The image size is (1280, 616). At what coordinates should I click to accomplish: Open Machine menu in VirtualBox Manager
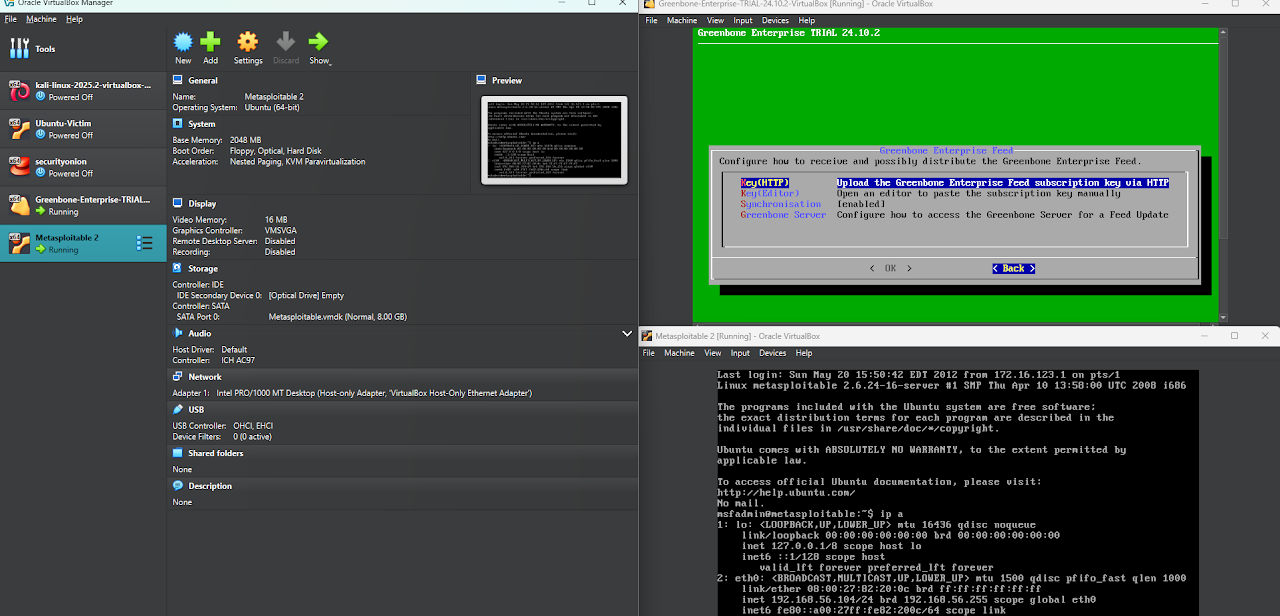pyautogui.click(x=41, y=19)
